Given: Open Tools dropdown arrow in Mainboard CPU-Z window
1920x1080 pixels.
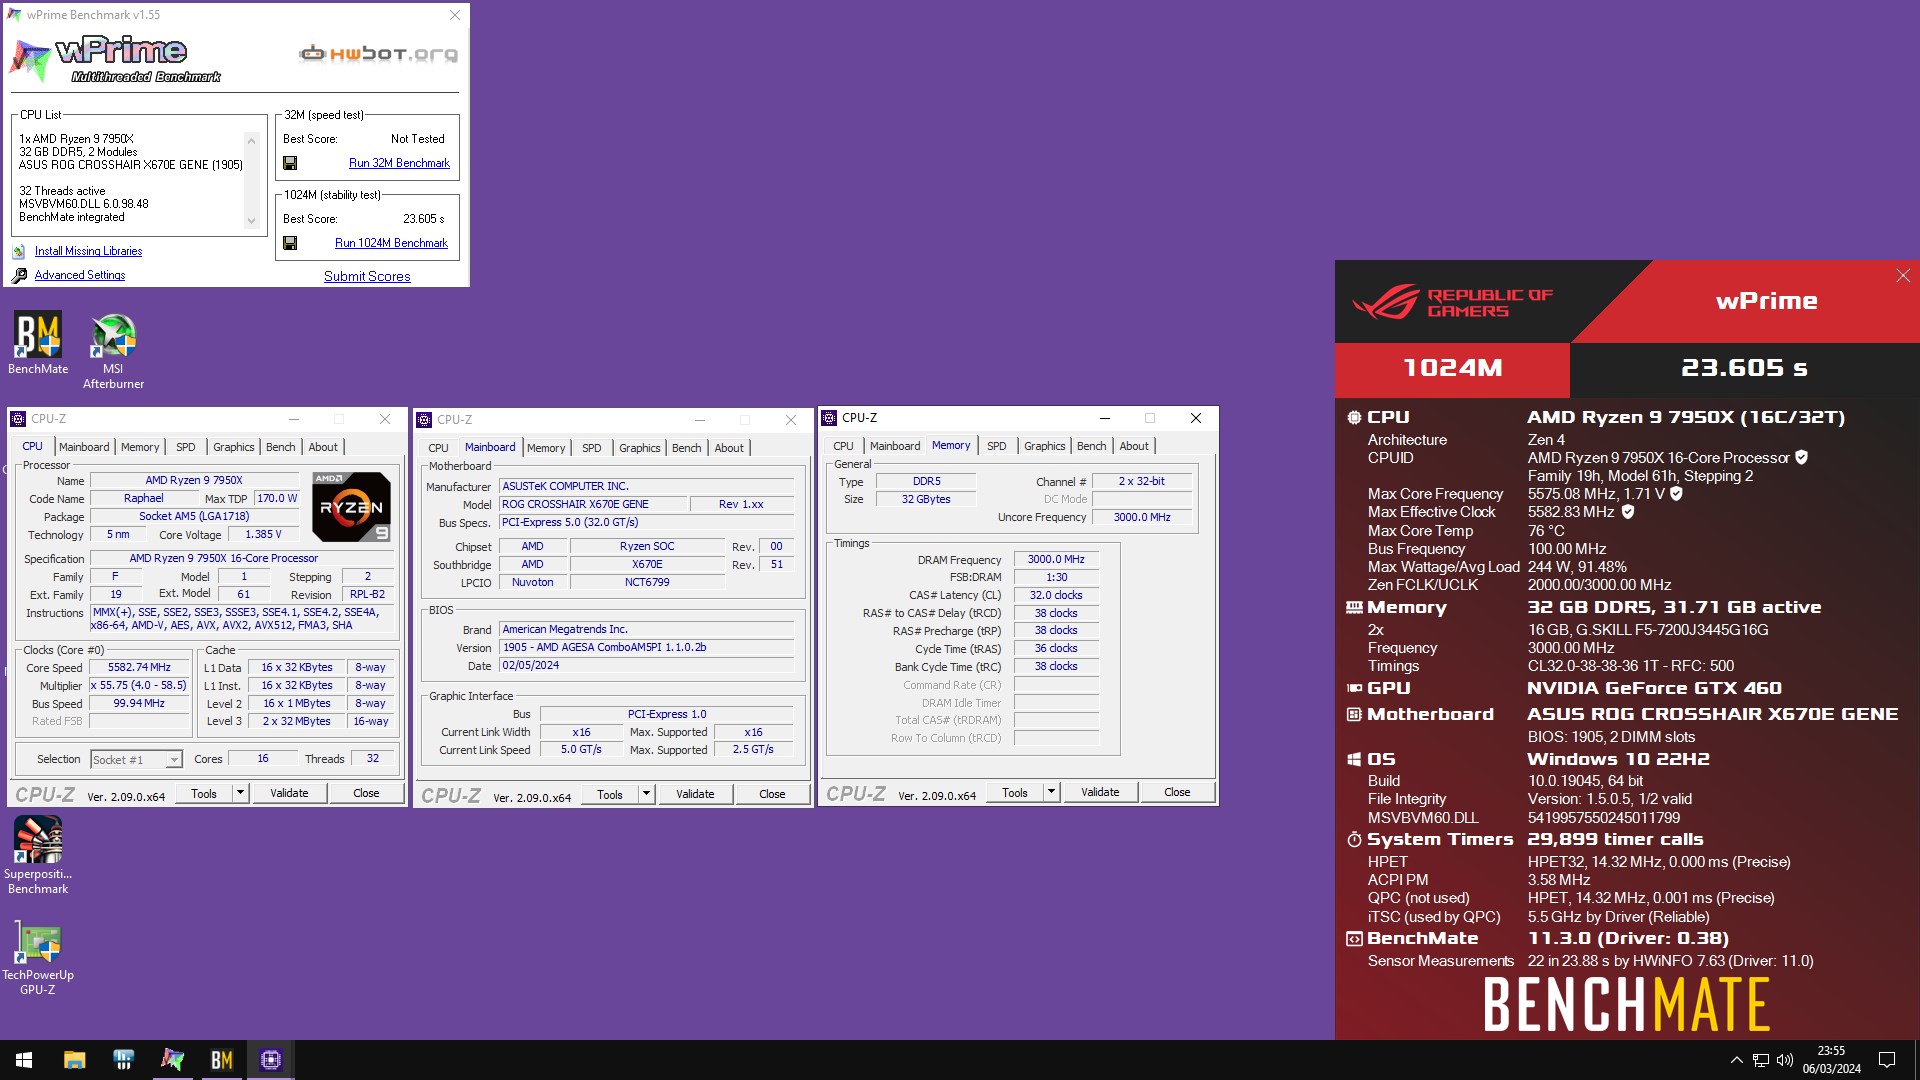Looking at the screenshot, I should pos(646,794).
